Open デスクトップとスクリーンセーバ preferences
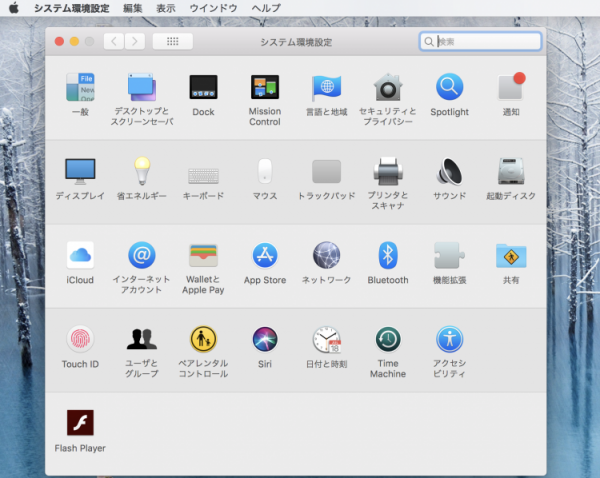 (142, 88)
